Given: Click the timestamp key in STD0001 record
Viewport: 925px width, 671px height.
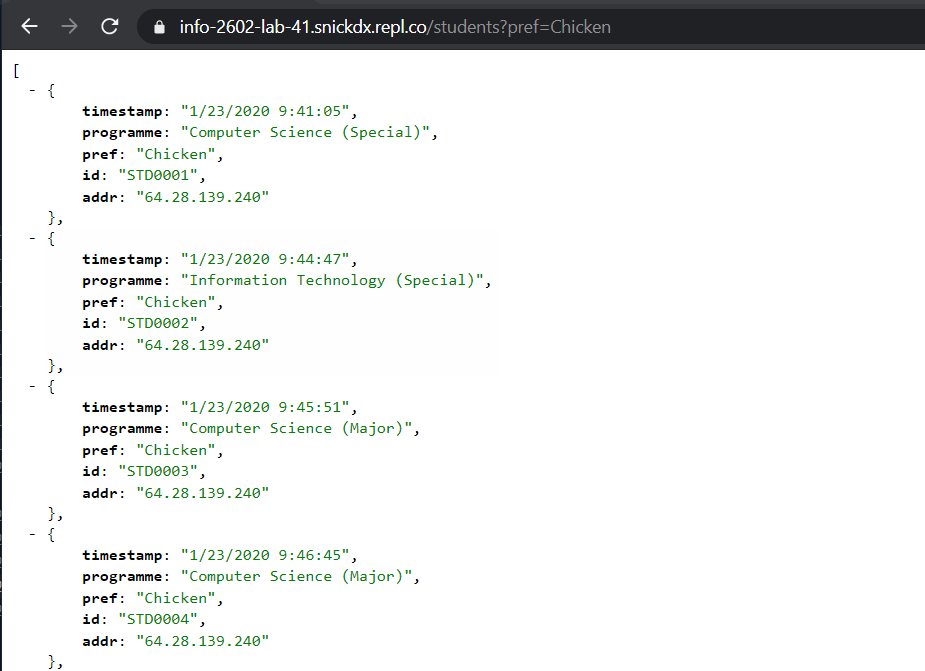Looking at the screenshot, I should (x=122, y=112).
